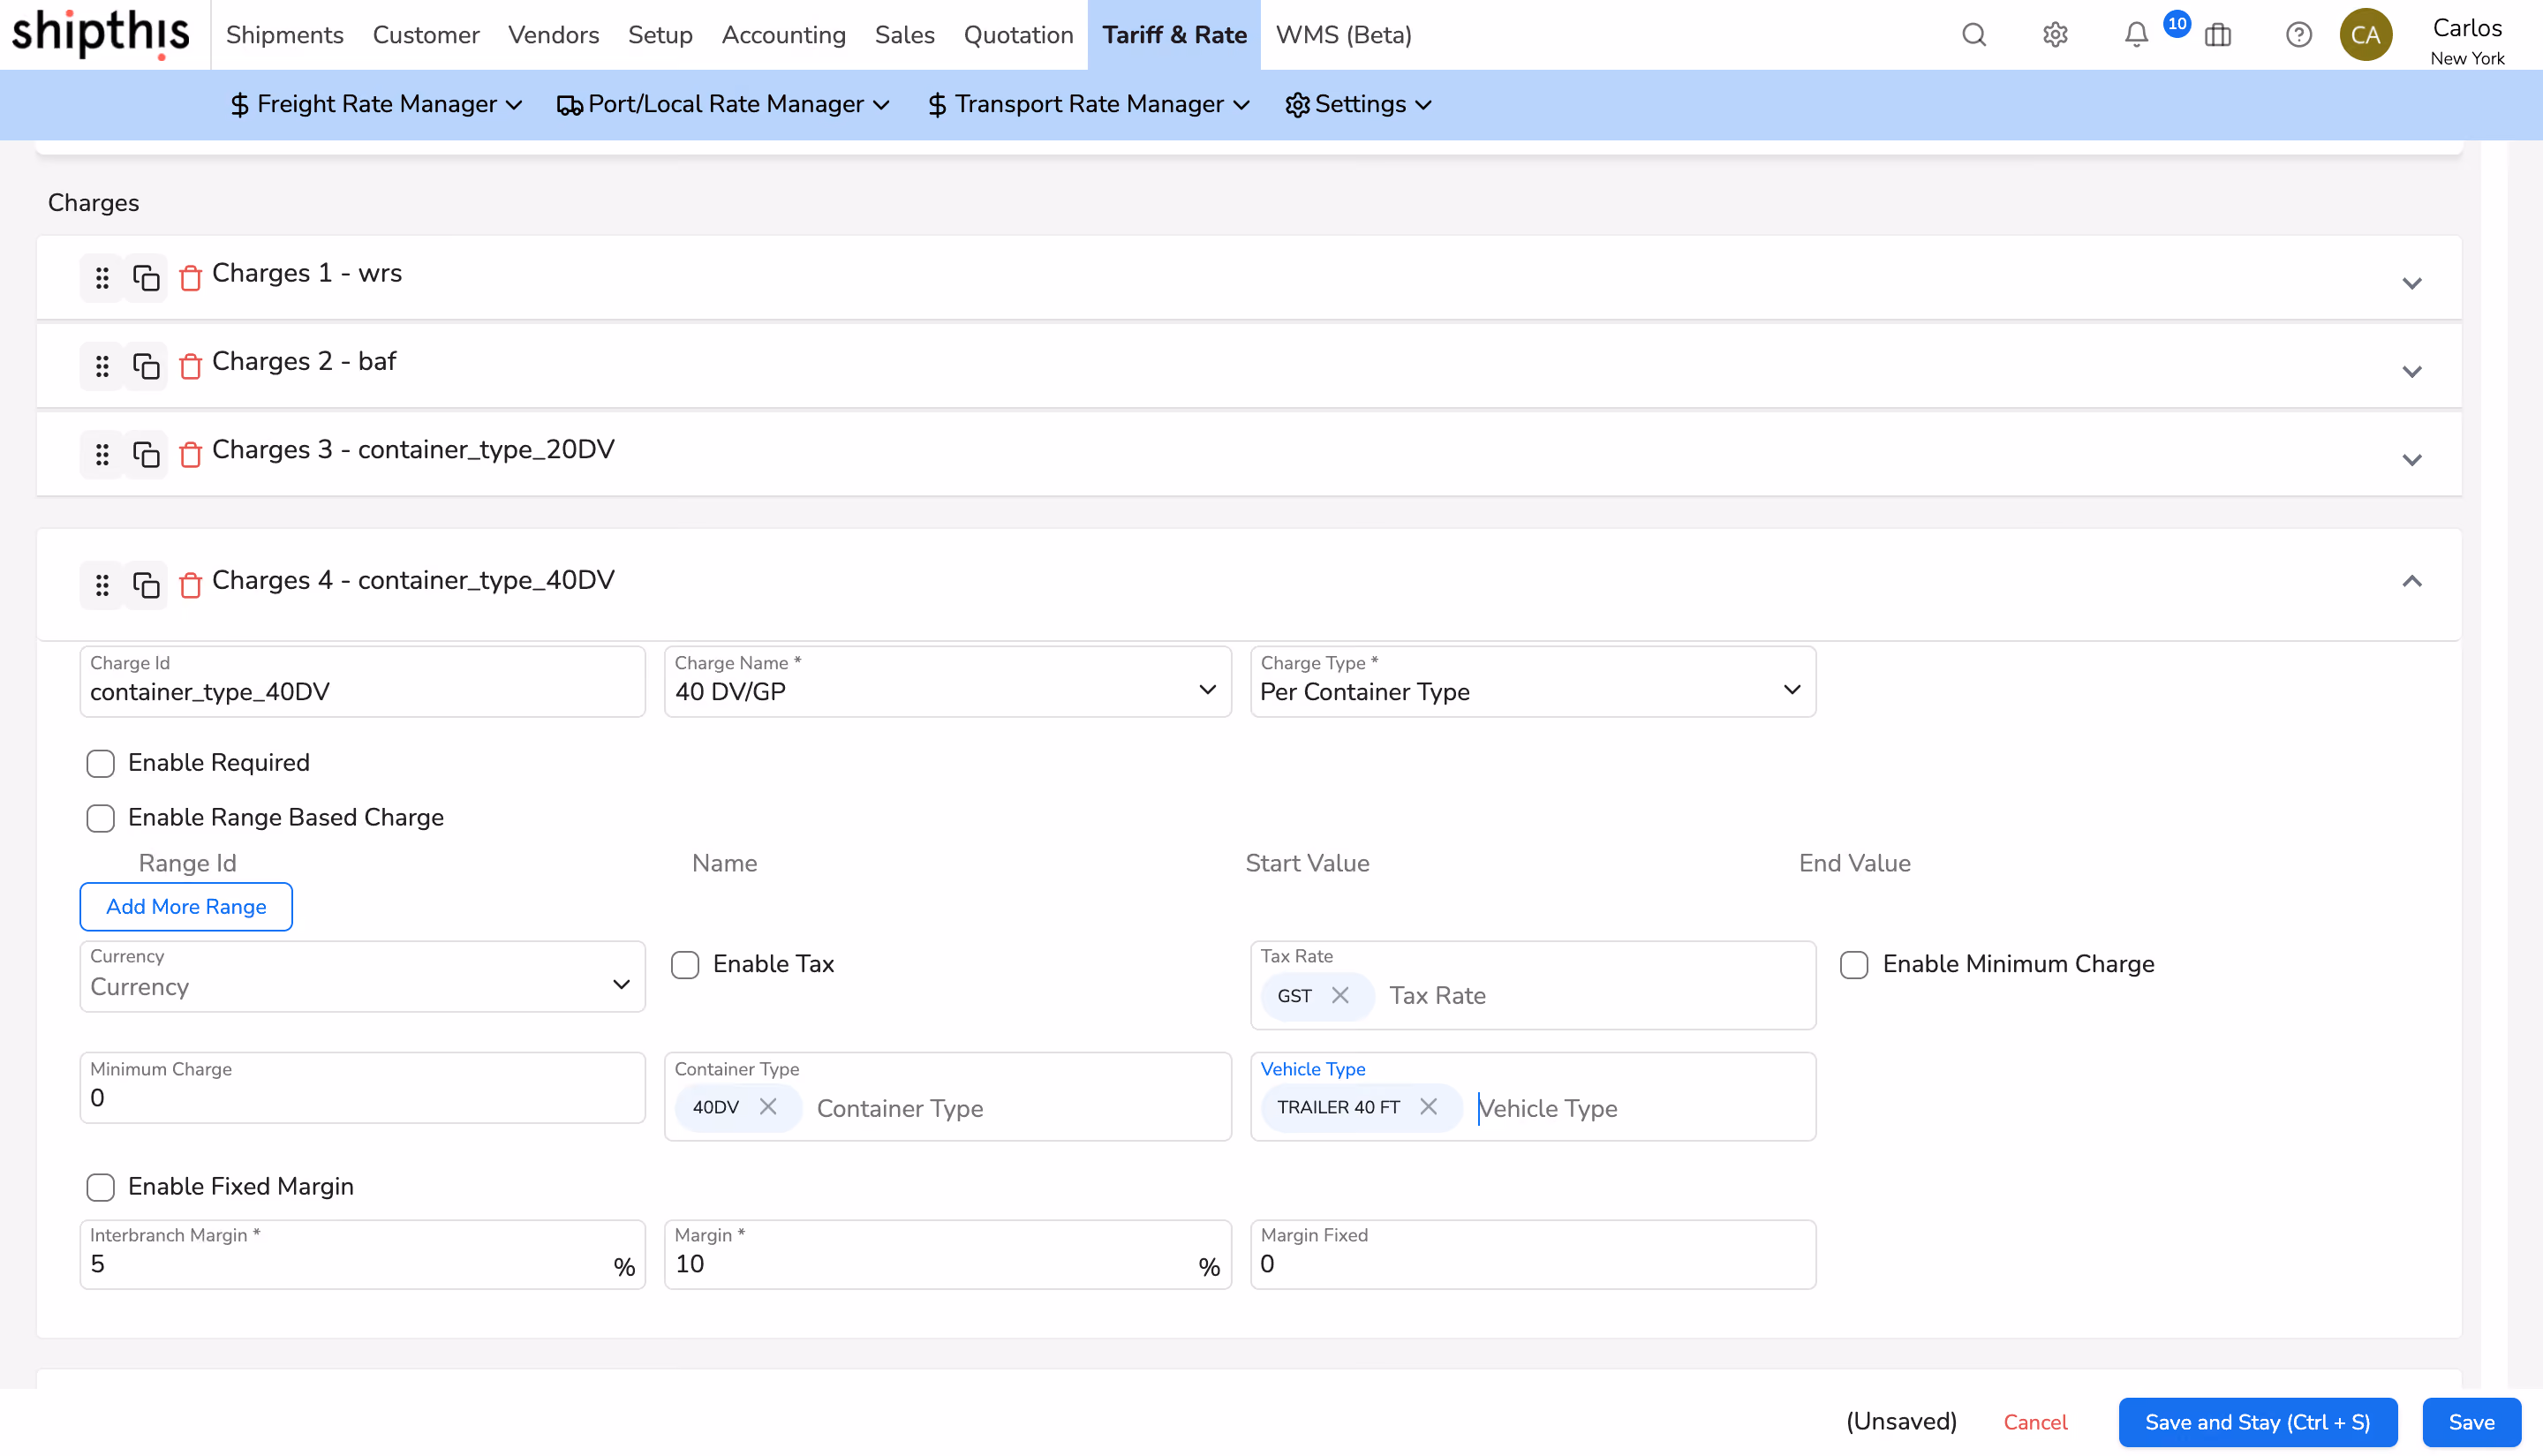Focus the Margin percentage input
Screen dimensions: 2543x1456
[x=947, y=1254]
